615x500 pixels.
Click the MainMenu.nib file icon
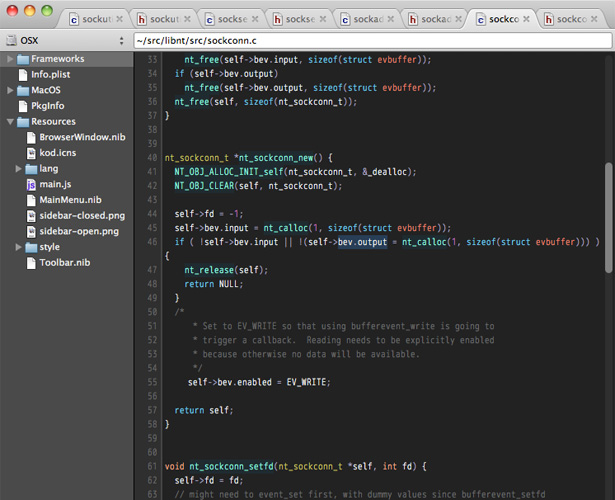[31, 200]
